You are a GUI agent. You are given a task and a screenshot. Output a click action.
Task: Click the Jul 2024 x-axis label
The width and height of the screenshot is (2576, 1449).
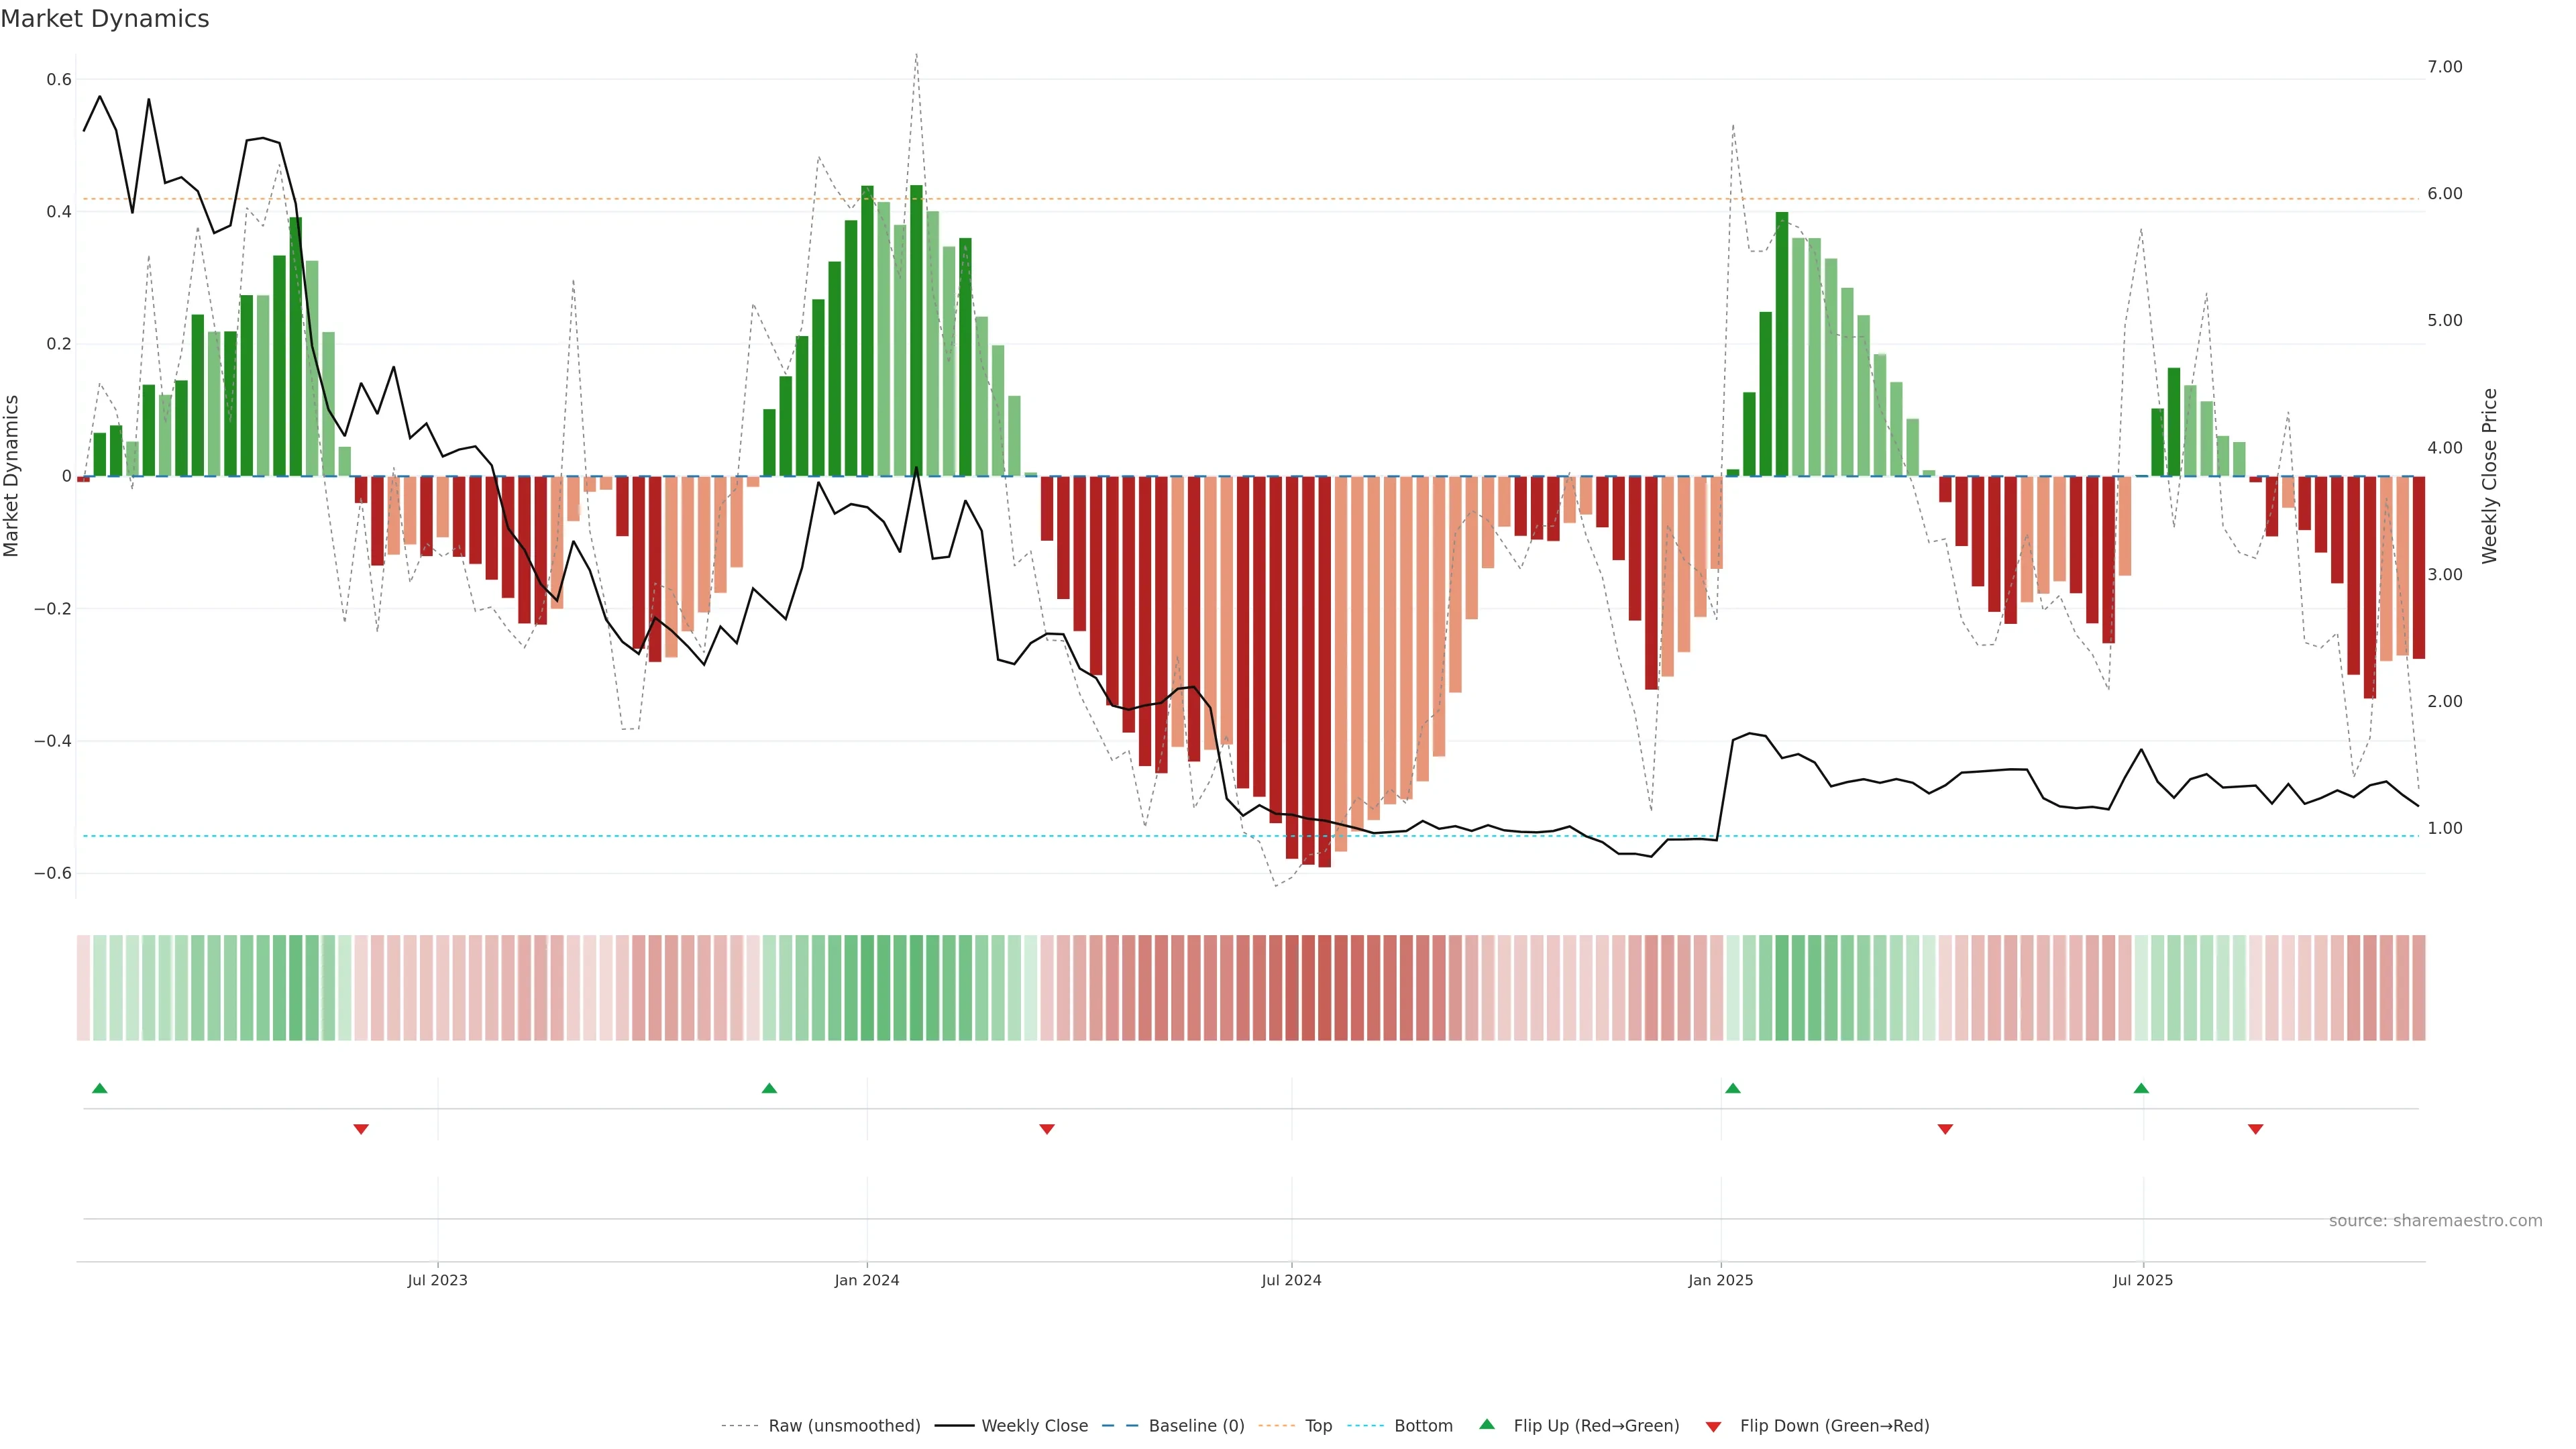1291,1280
